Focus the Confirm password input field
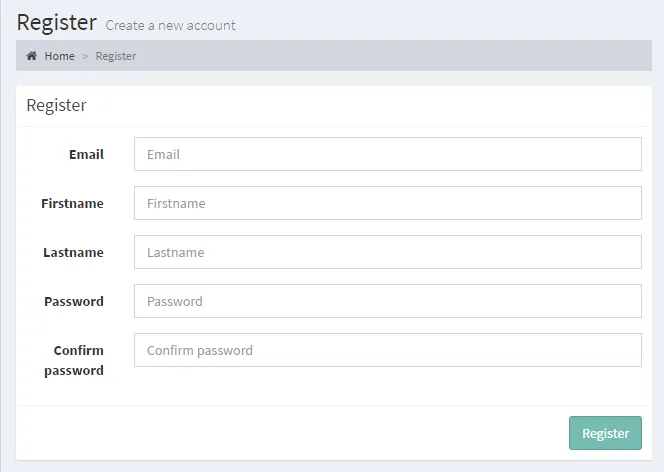Image resolution: width=664 pixels, height=472 pixels. 388,350
